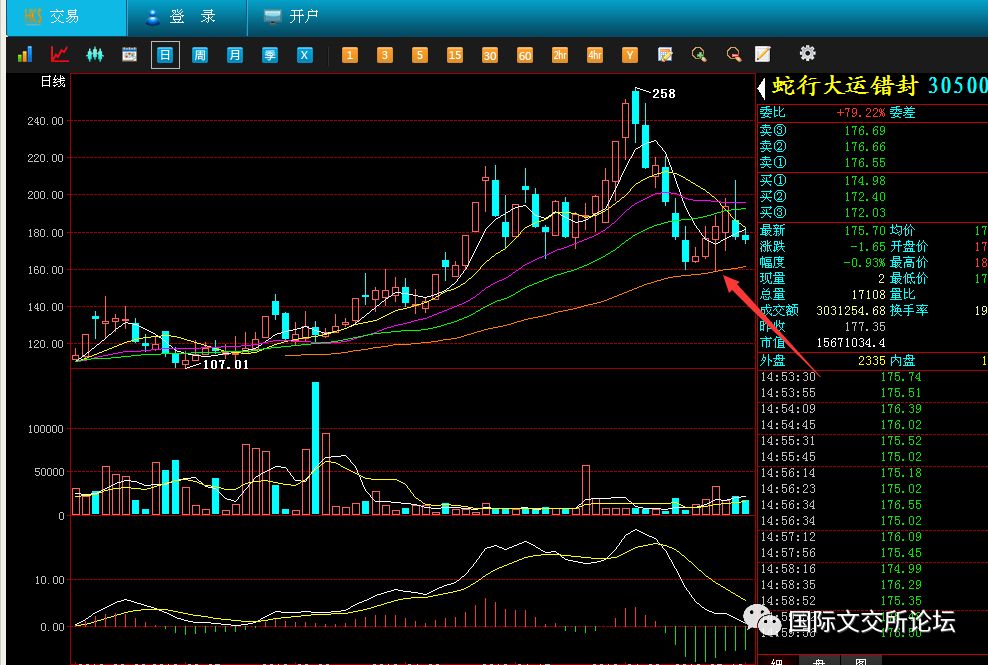The height and width of the screenshot is (665, 988).
Task: Open the settings gear icon
Action: (807, 53)
